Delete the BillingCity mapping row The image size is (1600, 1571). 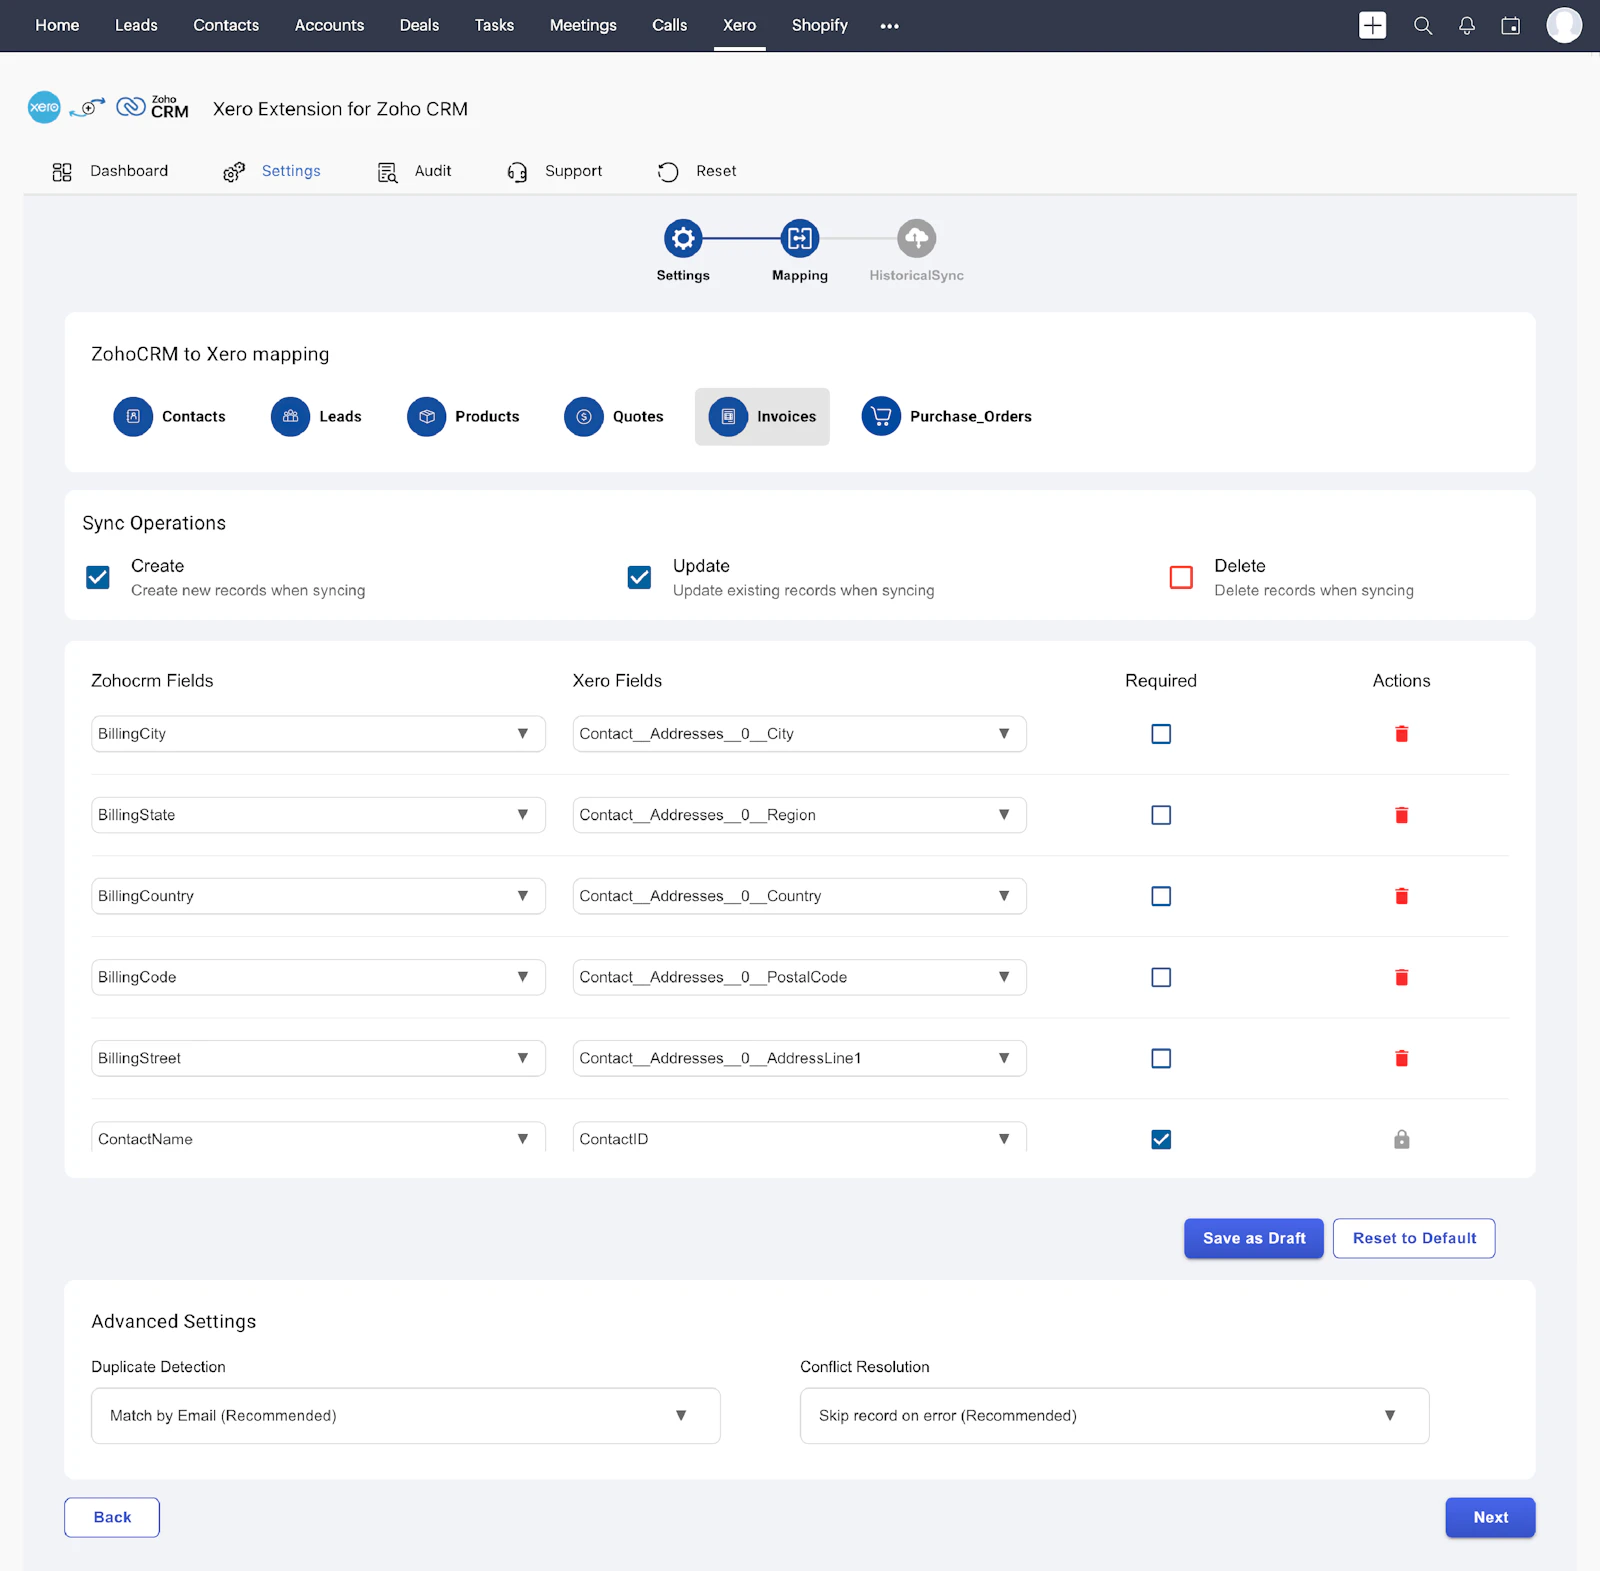(1401, 734)
